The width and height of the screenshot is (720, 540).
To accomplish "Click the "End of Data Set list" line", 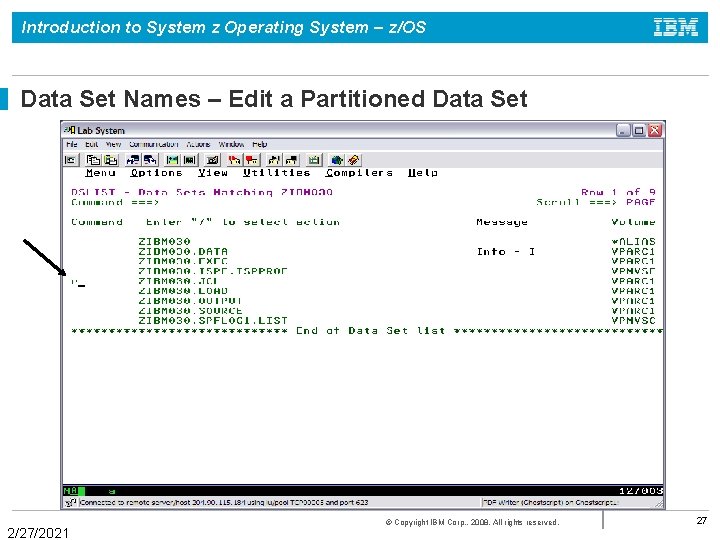I will click(x=367, y=331).
